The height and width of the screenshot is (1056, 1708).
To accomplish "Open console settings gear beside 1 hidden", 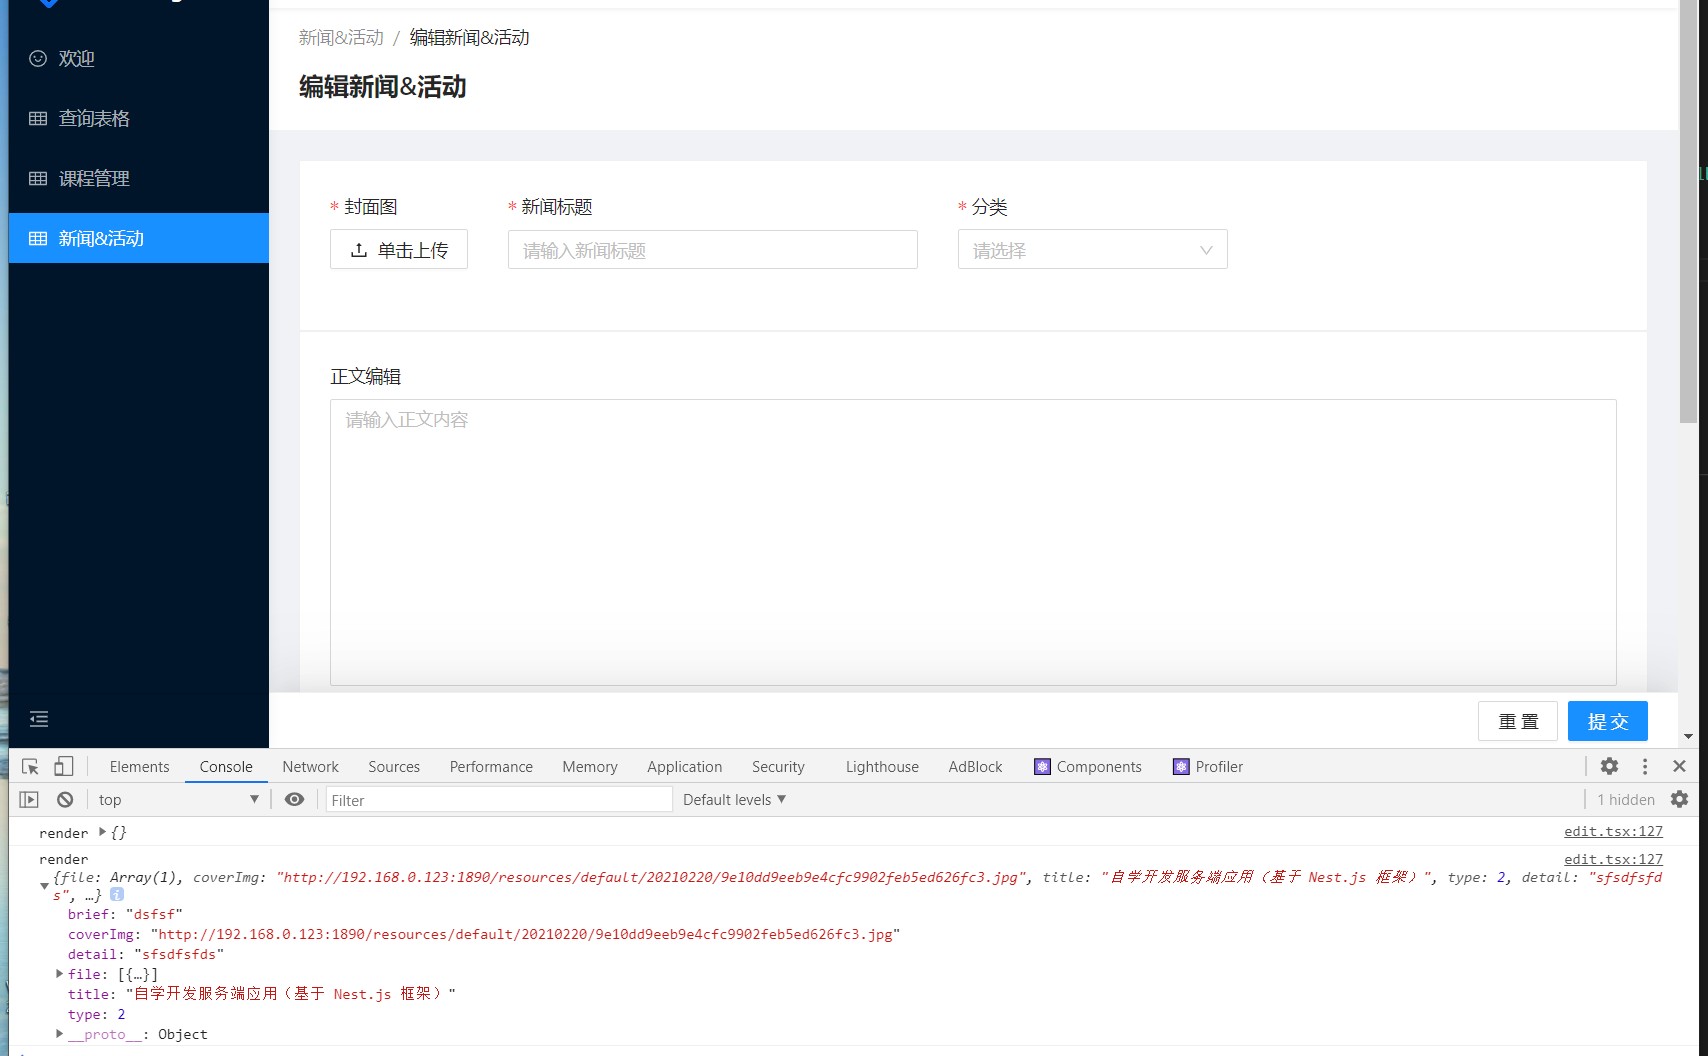I will [x=1679, y=799].
